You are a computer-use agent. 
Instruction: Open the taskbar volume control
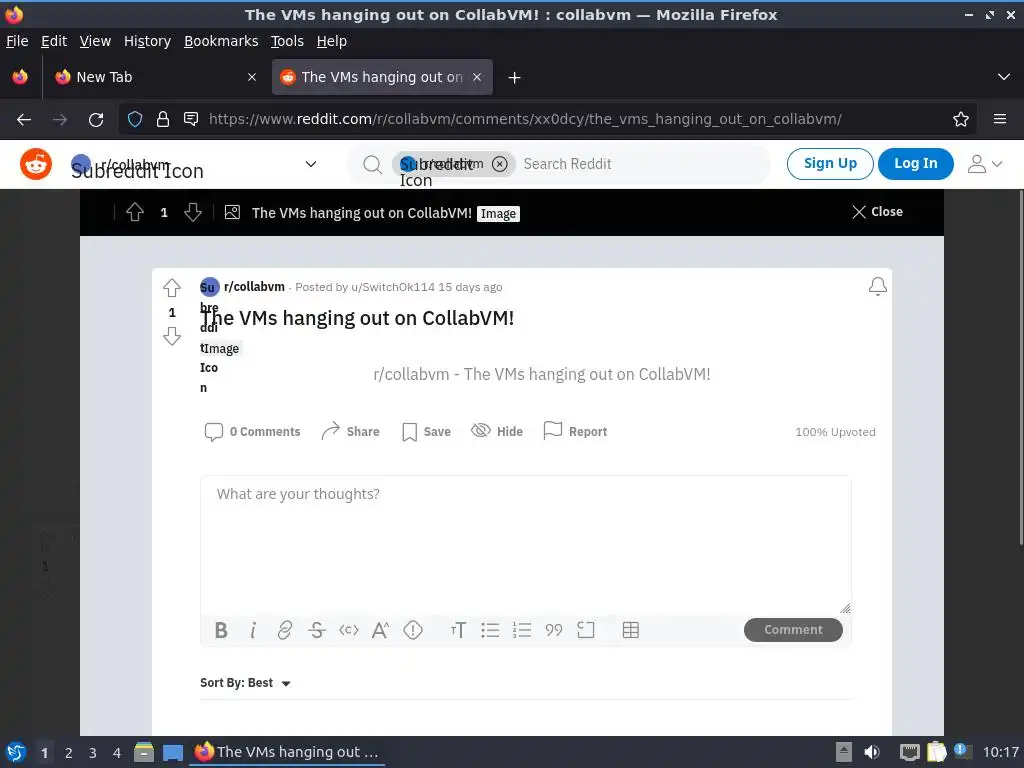(872, 752)
